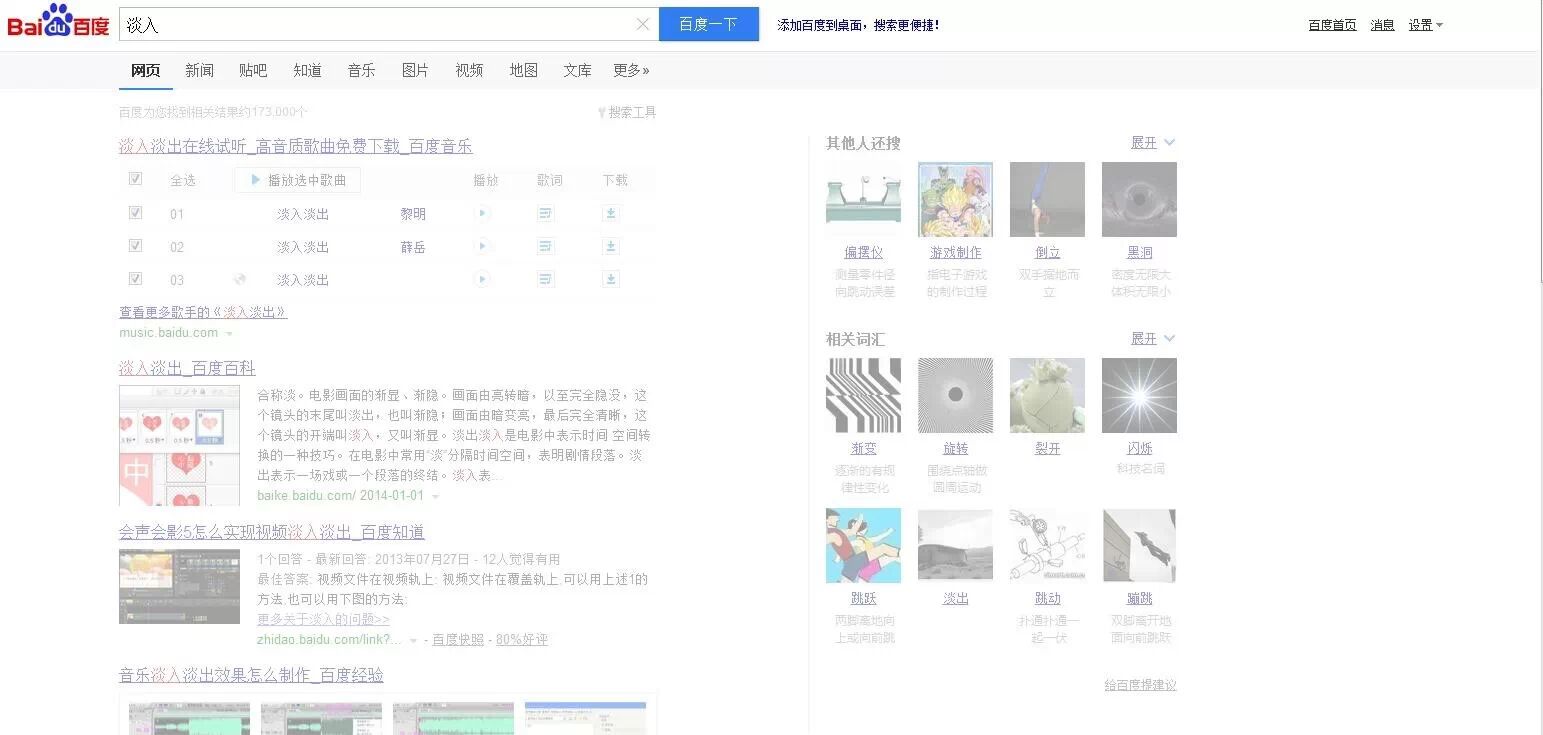Click the 80%好评 link
Viewport: 1543px width, 735px height.
(522, 640)
